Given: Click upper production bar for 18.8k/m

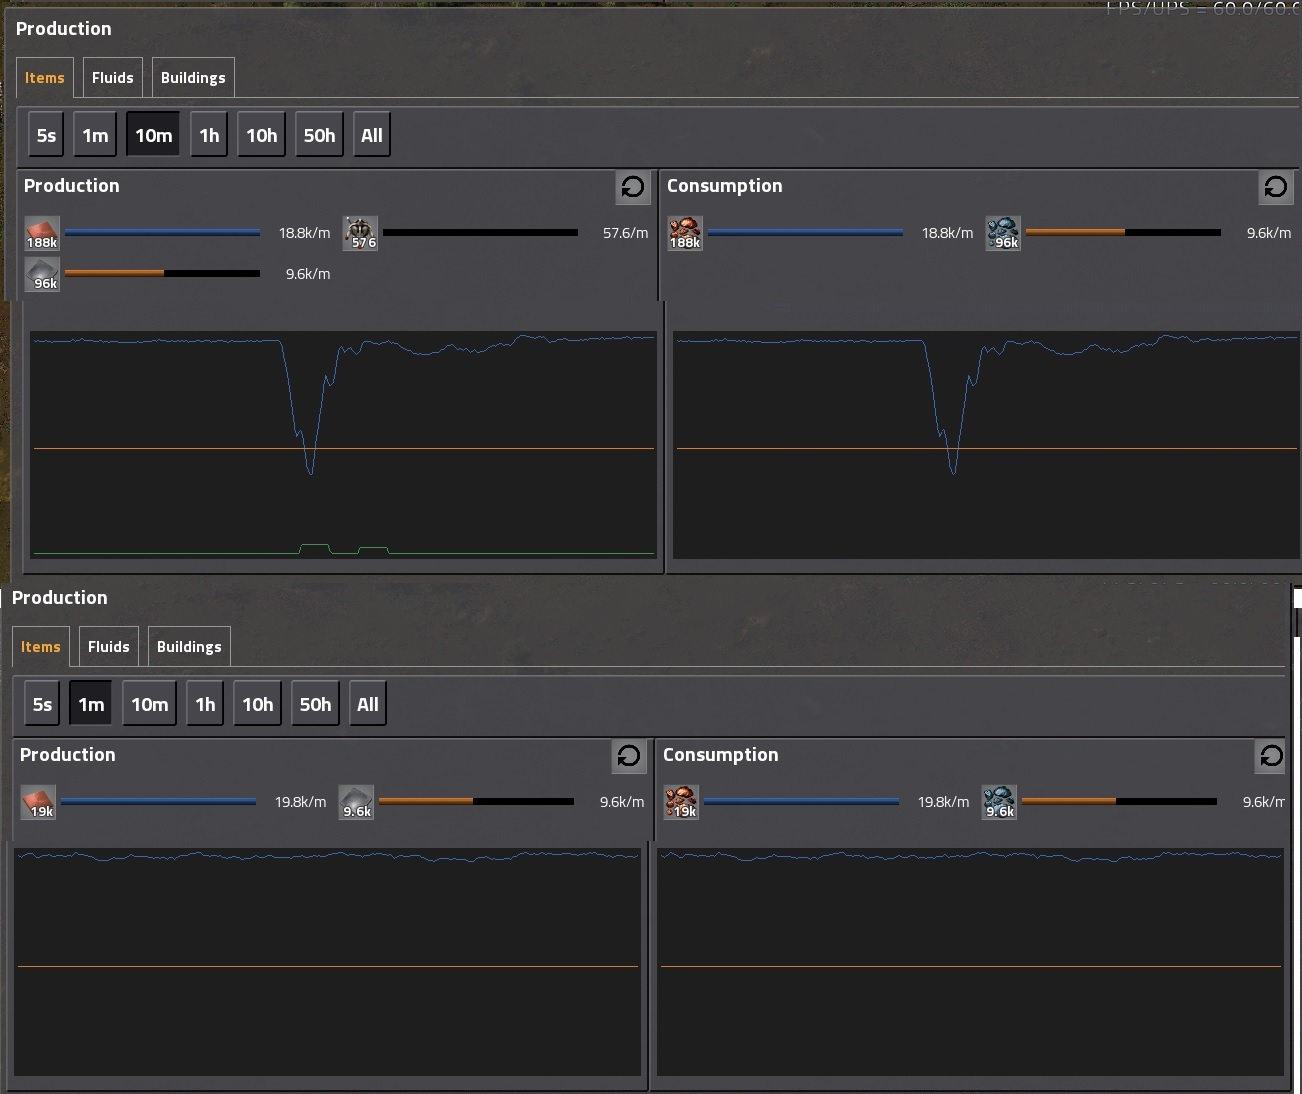Looking at the screenshot, I should pos(162,233).
